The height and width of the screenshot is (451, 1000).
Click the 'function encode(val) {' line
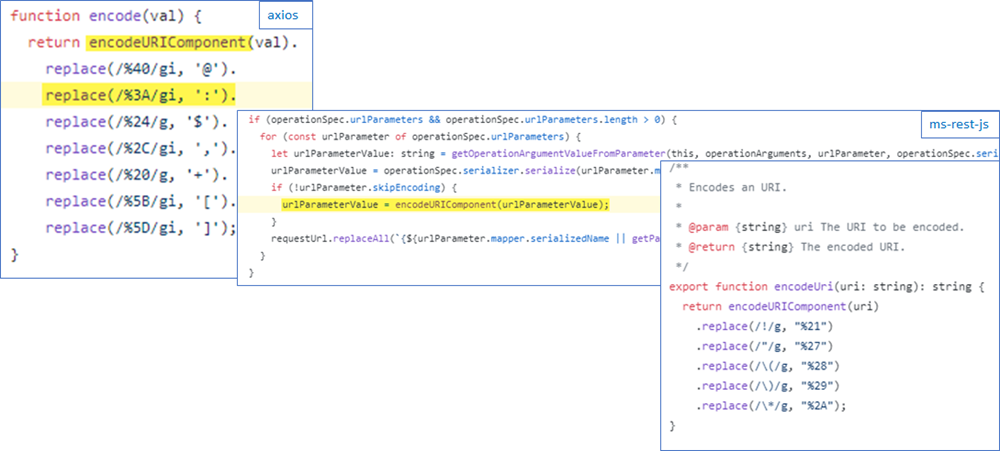[x=106, y=17]
